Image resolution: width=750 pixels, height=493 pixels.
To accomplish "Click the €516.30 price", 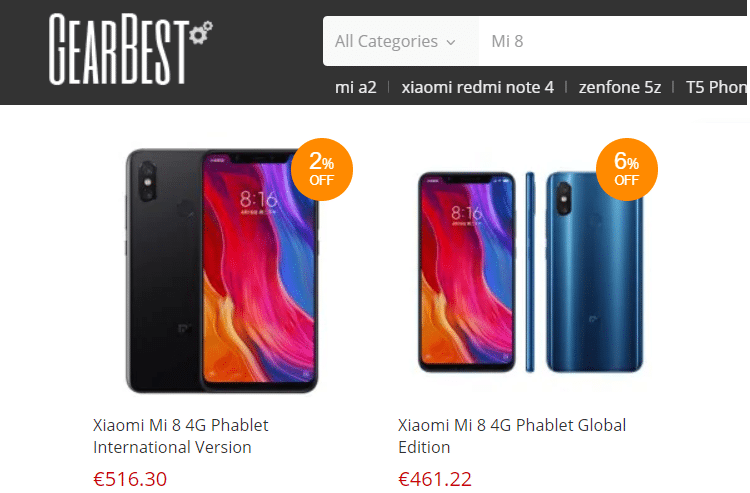I will pyautogui.click(x=130, y=479).
